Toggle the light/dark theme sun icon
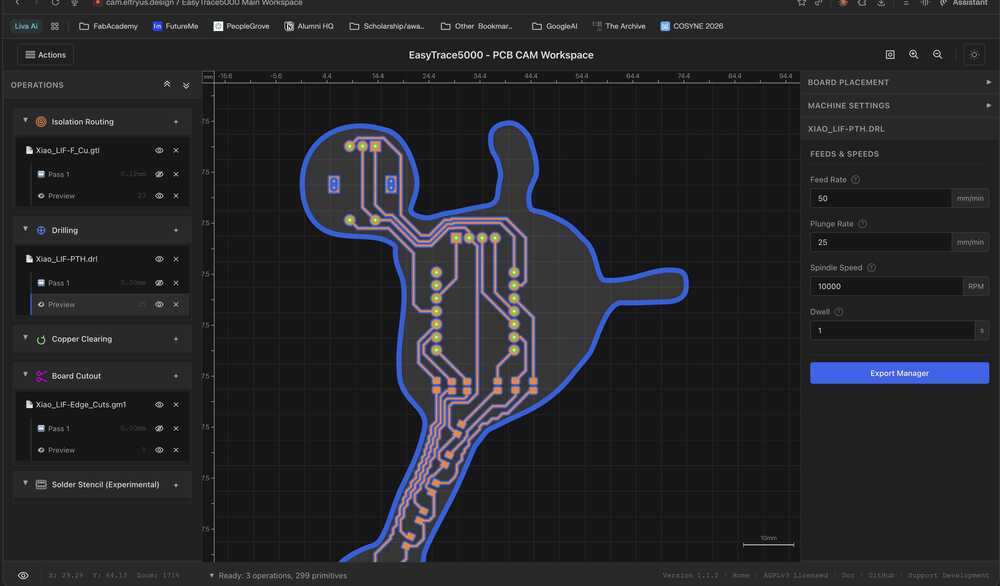The image size is (1000, 586). pyautogui.click(x=974, y=55)
